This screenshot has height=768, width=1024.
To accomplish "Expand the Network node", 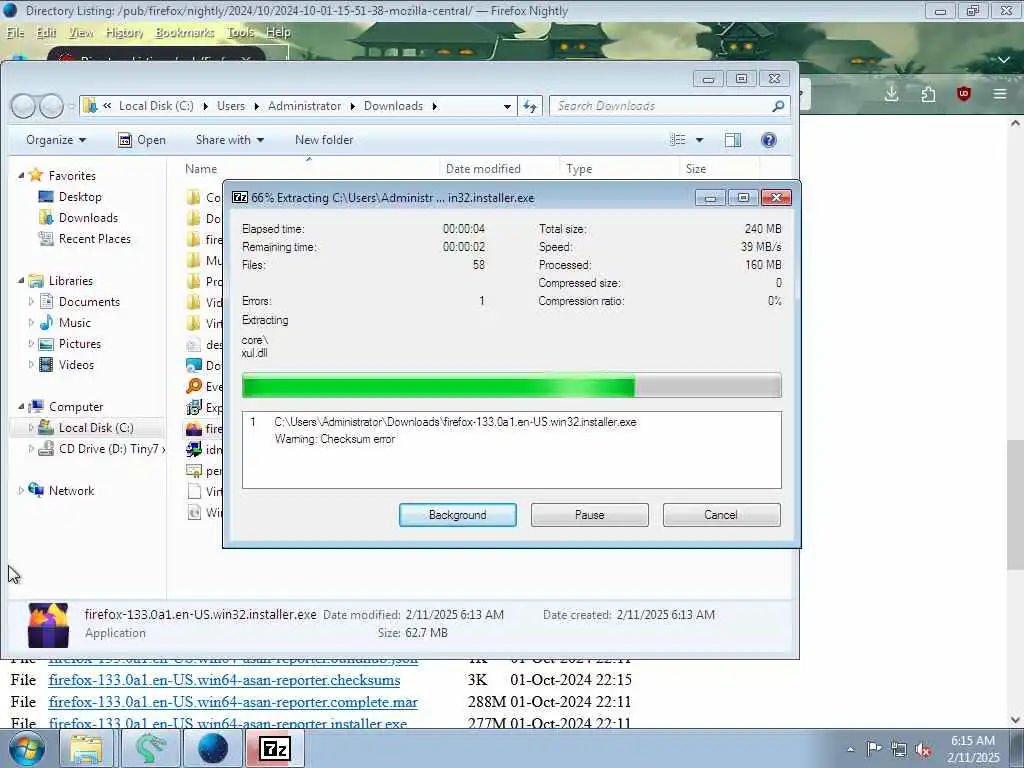I will click(21, 490).
